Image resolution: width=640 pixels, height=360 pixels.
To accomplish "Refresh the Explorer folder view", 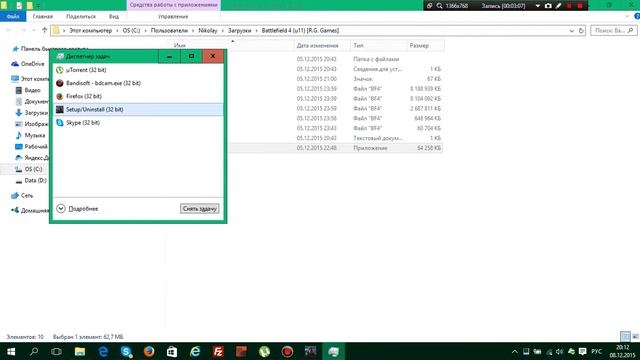I will tap(581, 31).
